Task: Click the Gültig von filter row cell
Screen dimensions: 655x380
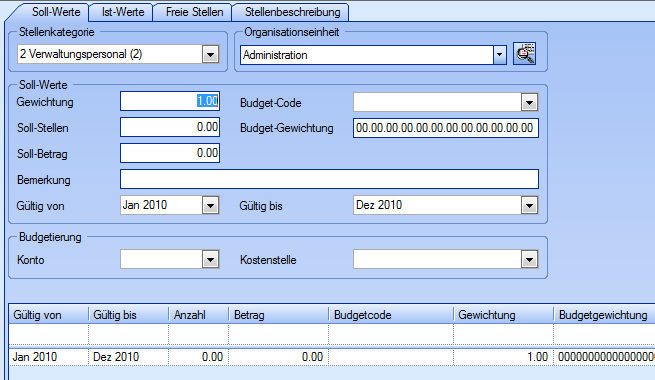Action: click(x=48, y=334)
